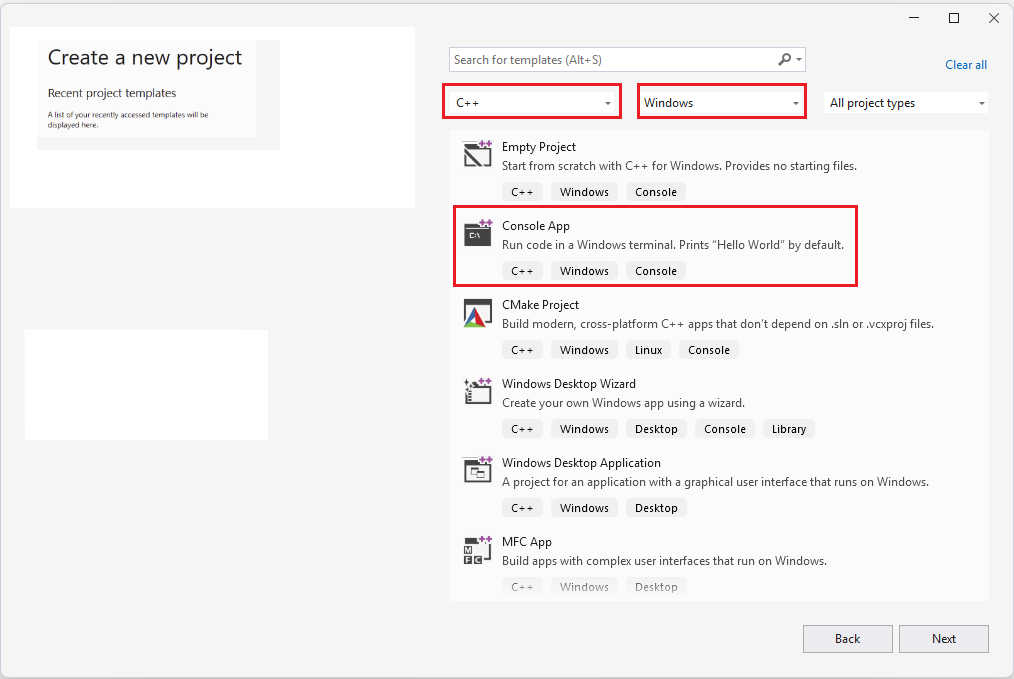
Task: Click the search magnifier icon
Action: tap(785, 59)
